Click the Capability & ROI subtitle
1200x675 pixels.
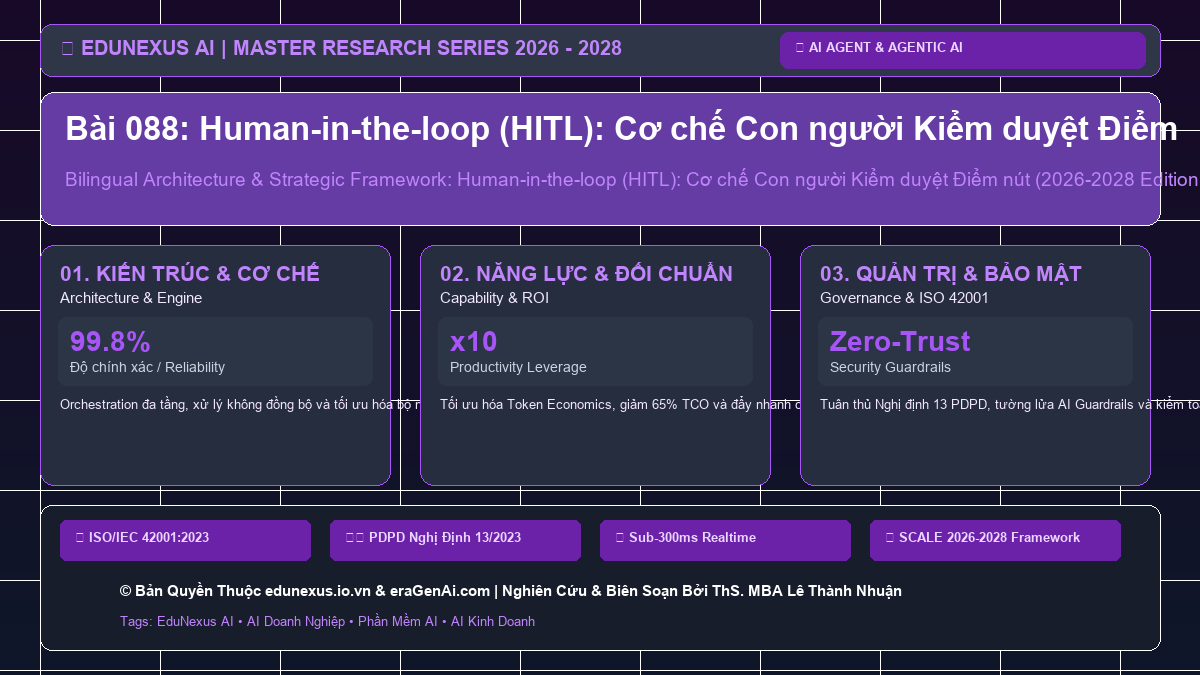click(494, 298)
